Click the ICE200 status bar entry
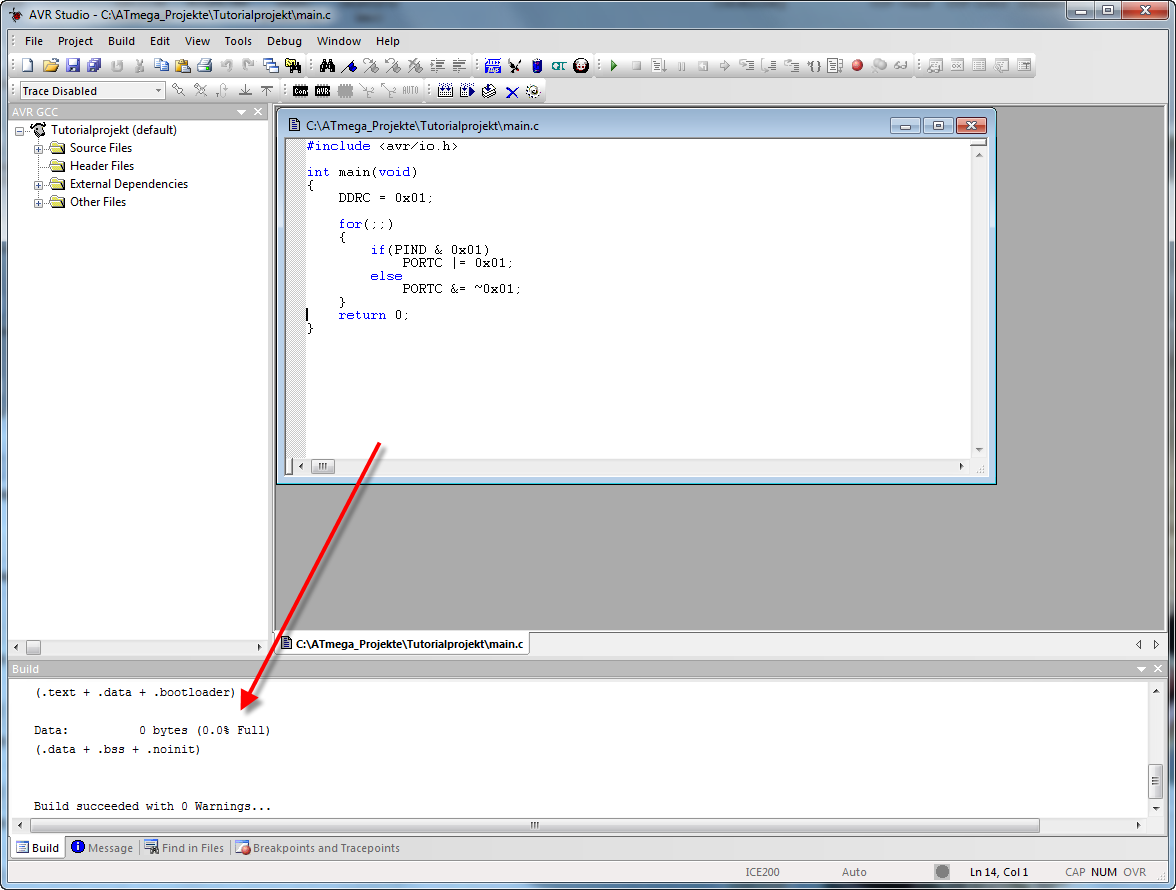 click(x=762, y=872)
